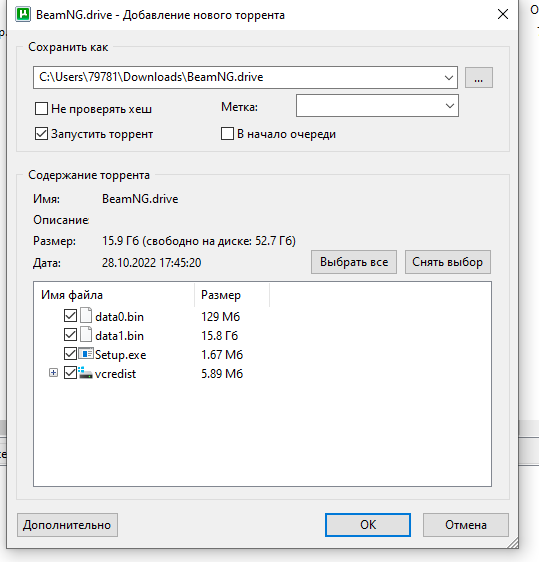The height and width of the screenshot is (562, 539).
Task: Expand the vcredist folder tree node
Action: [x=53, y=373]
